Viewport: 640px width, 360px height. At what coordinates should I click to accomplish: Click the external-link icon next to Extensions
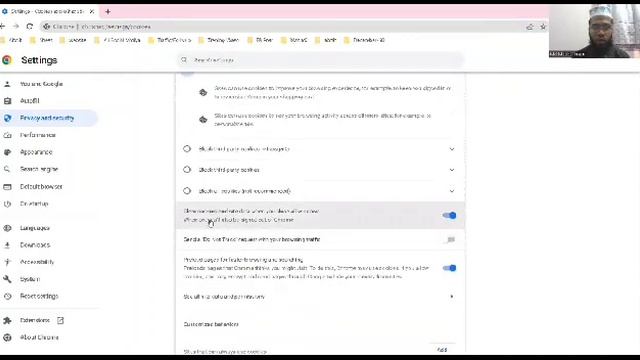pos(60,320)
